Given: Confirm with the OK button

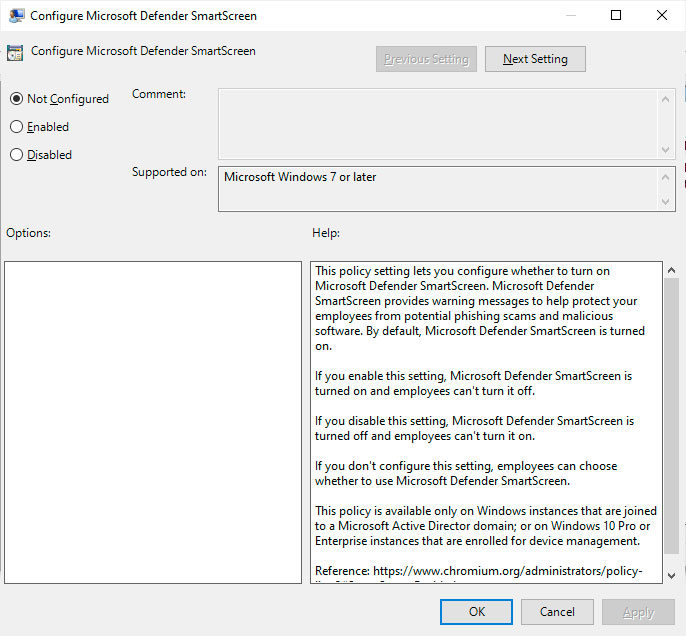Looking at the screenshot, I should tap(476, 612).
